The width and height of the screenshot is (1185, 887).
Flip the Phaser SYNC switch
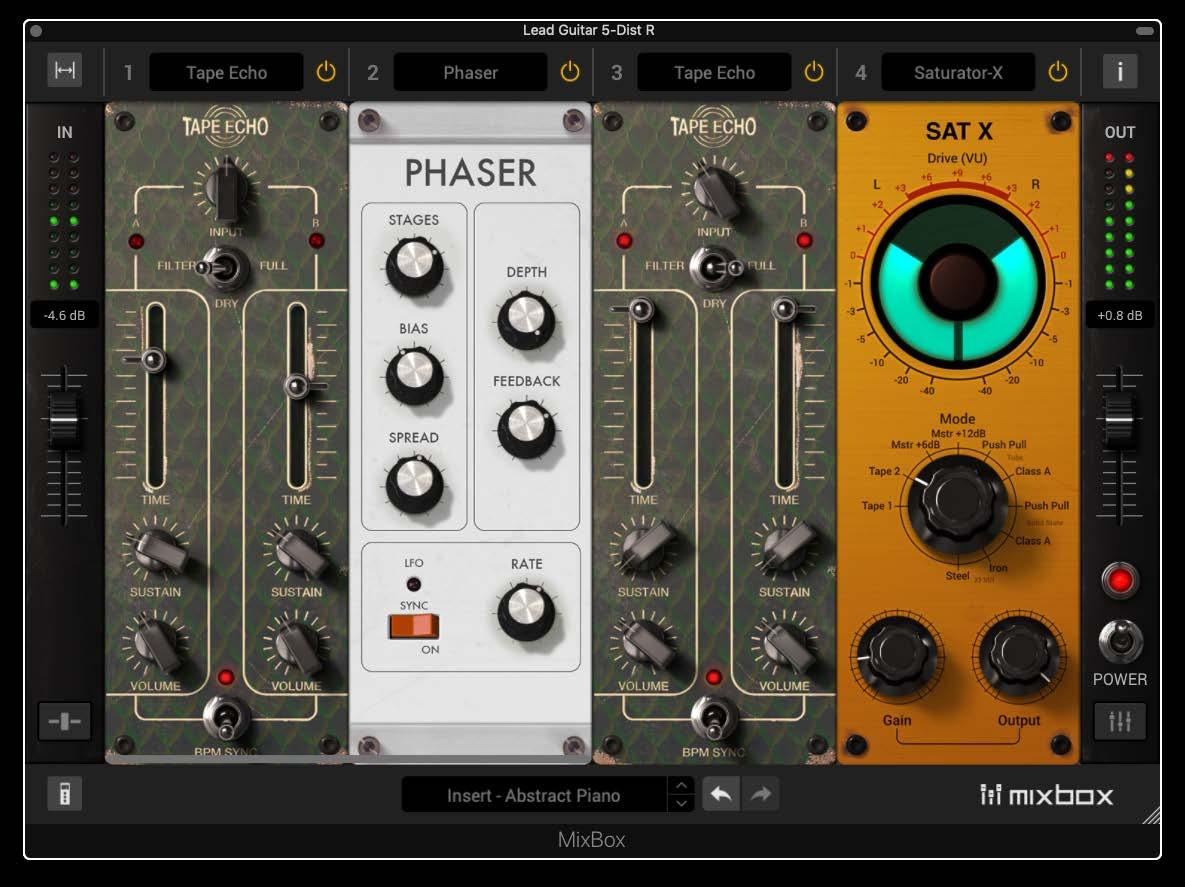(x=413, y=626)
